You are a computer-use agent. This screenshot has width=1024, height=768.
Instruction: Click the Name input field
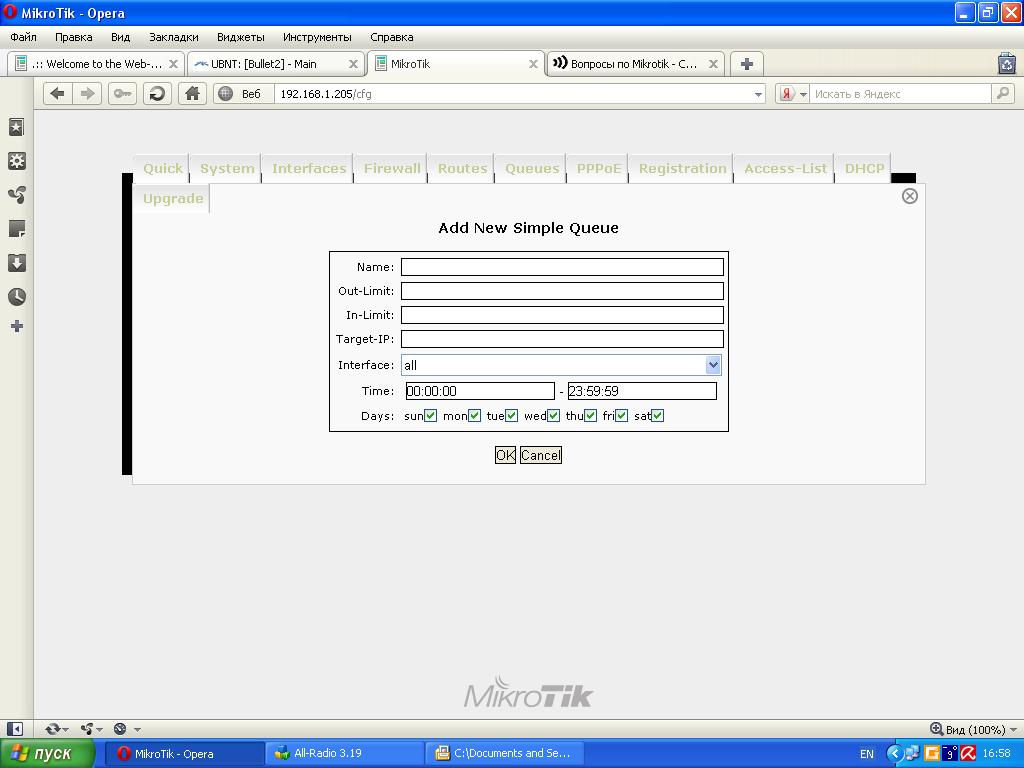pos(562,267)
